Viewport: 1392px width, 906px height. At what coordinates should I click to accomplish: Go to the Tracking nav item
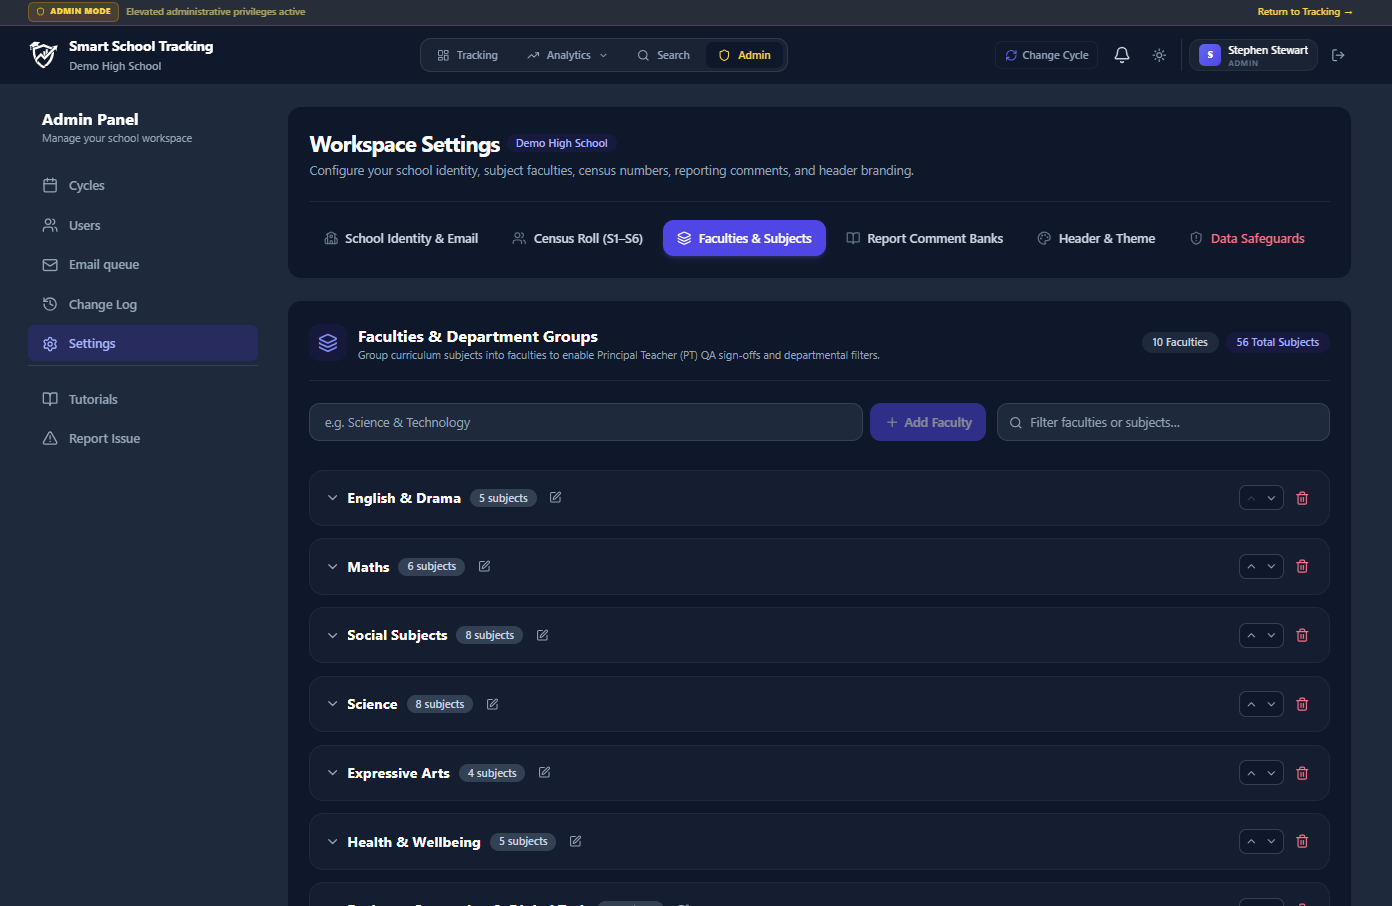coord(467,55)
